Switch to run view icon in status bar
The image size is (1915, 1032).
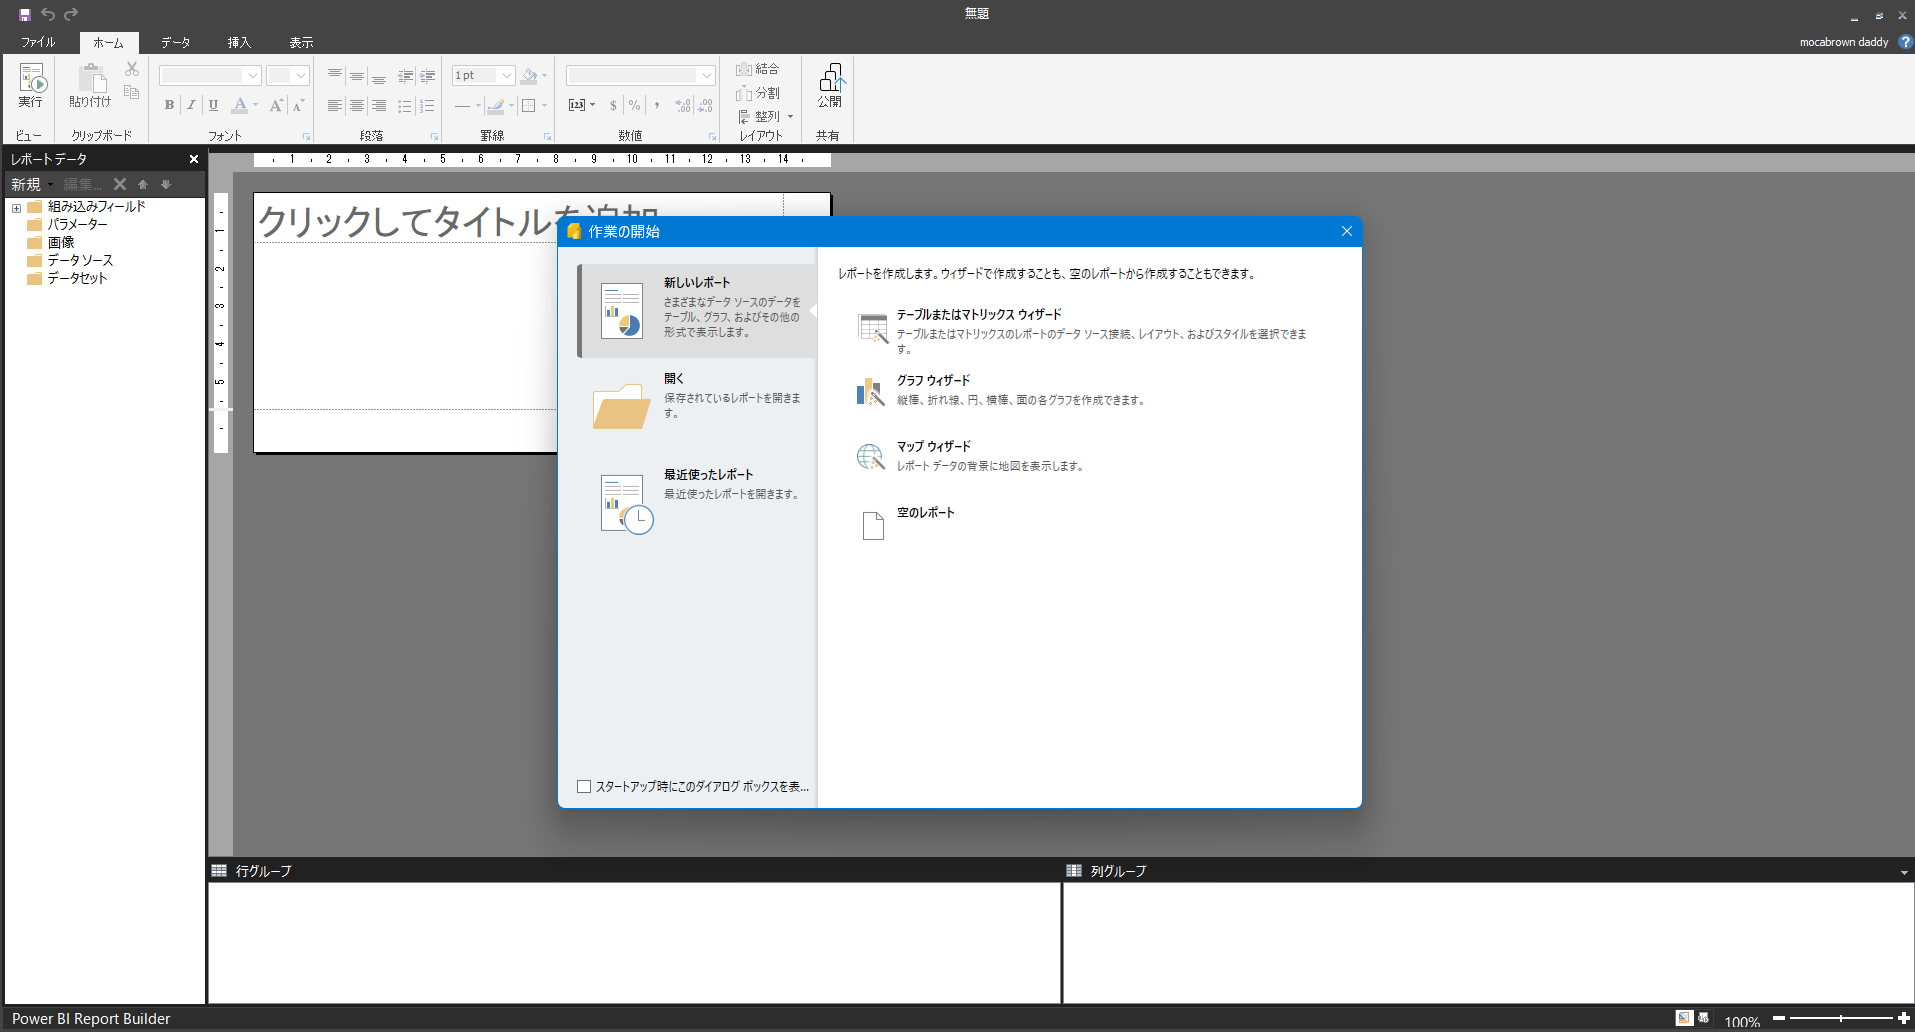(x=1704, y=1018)
